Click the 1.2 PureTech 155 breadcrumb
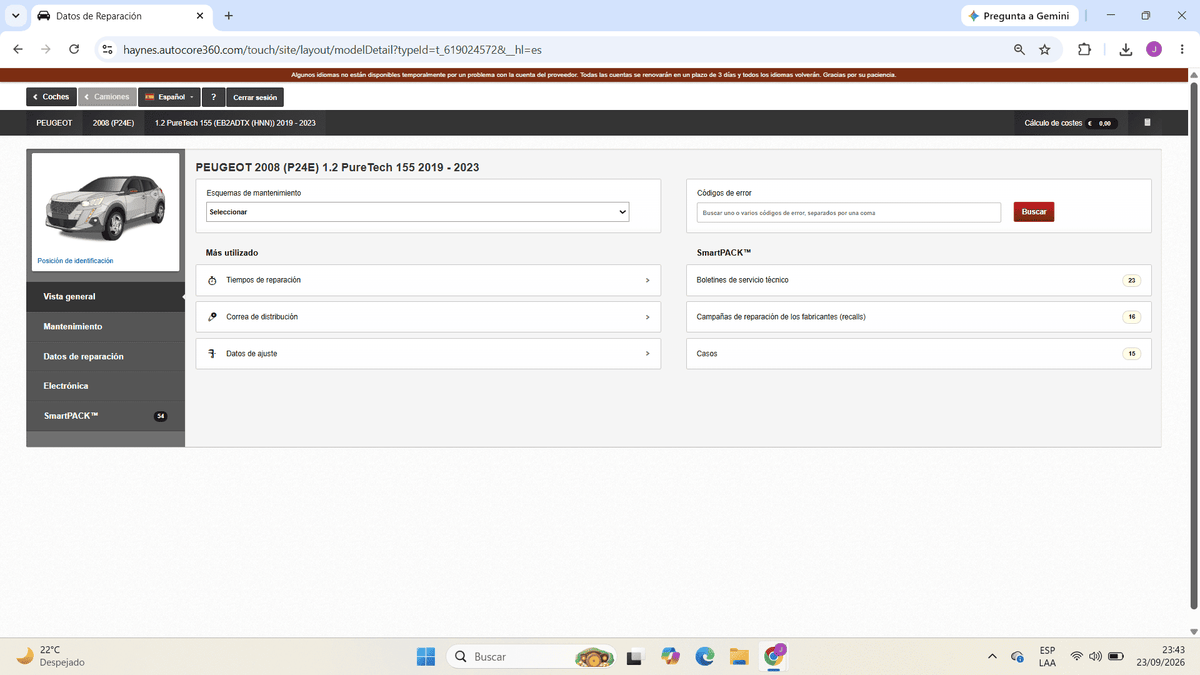 click(235, 123)
